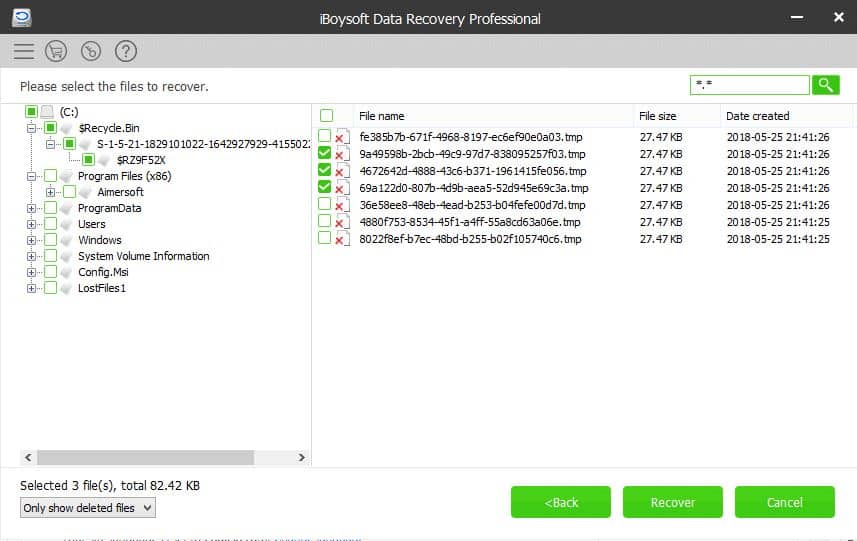The image size is (857, 541).
Task: Expand the Config.Msi tree node
Action: pyautogui.click(x=31, y=273)
